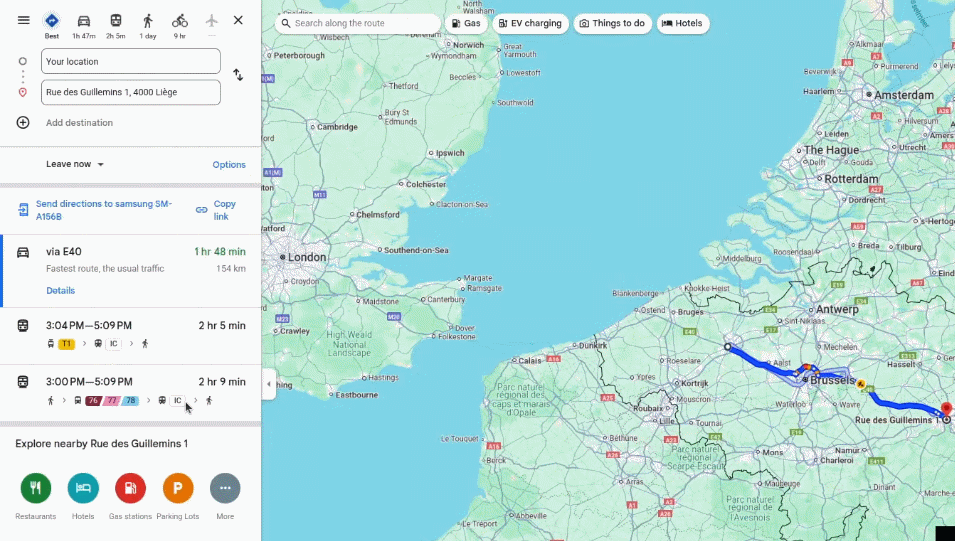This screenshot has width=955, height=541.
Task: Click the transit icon of 2 hr 9 min route
Action: (23, 382)
